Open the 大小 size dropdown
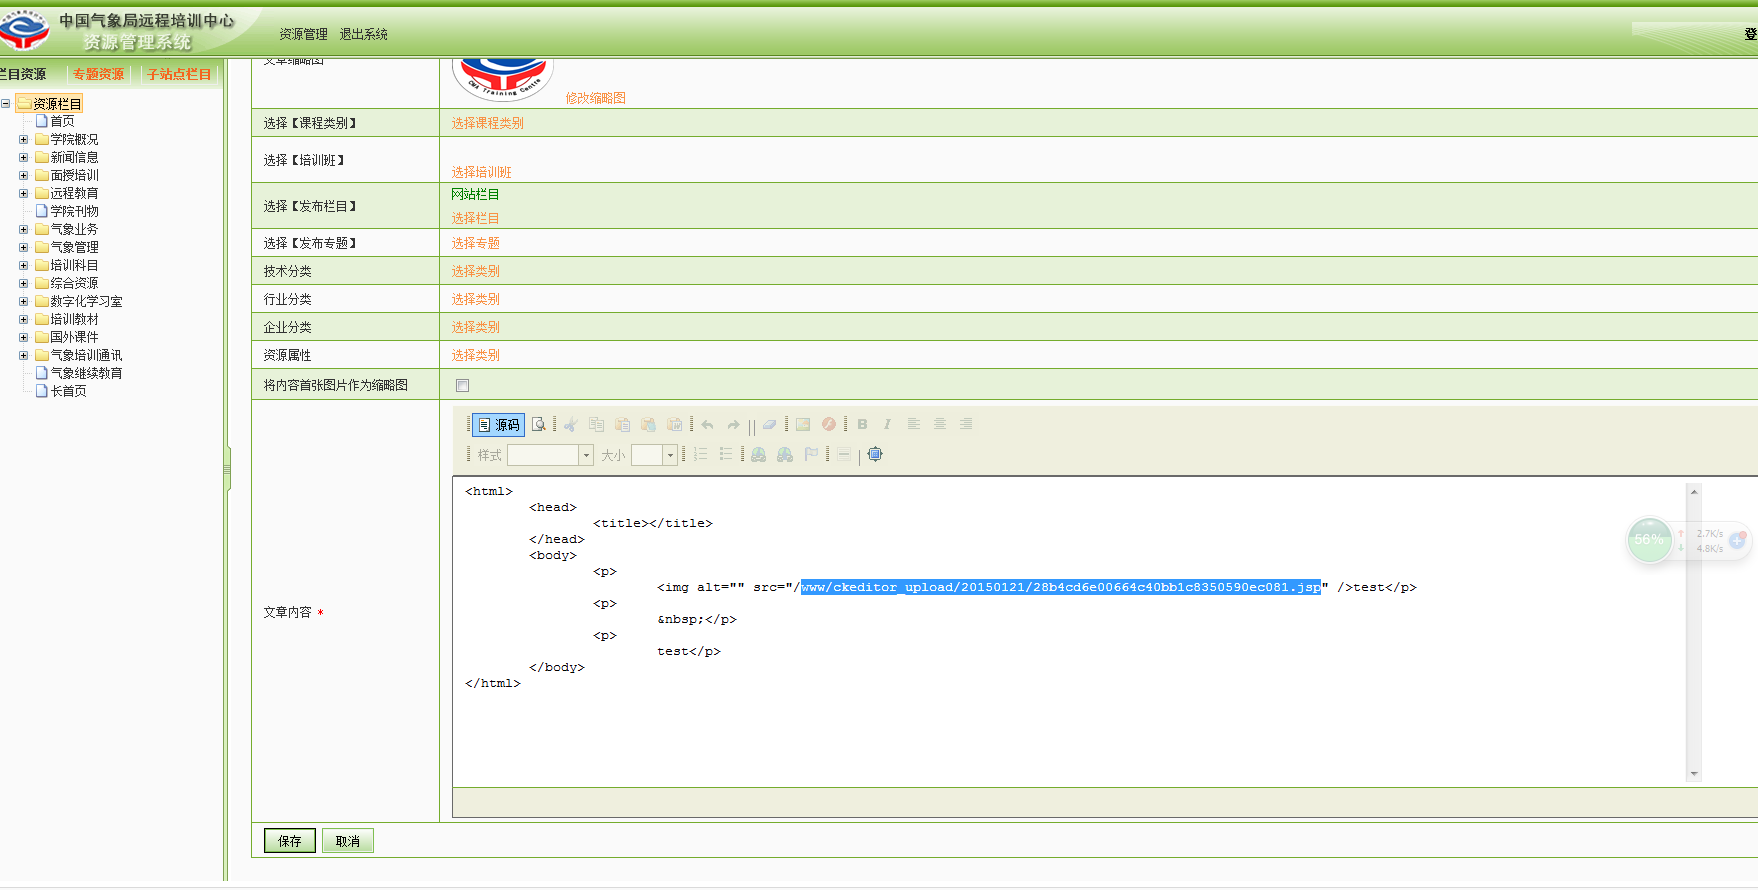This screenshot has width=1758, height=890. [654, 455]
